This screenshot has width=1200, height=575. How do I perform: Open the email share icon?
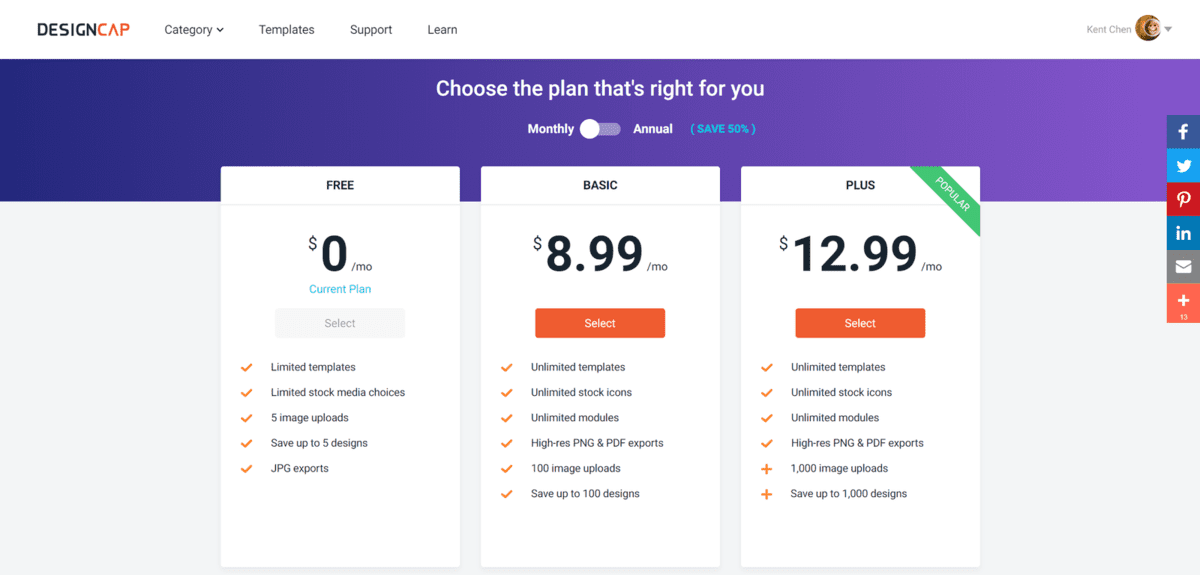point(1183,267)
